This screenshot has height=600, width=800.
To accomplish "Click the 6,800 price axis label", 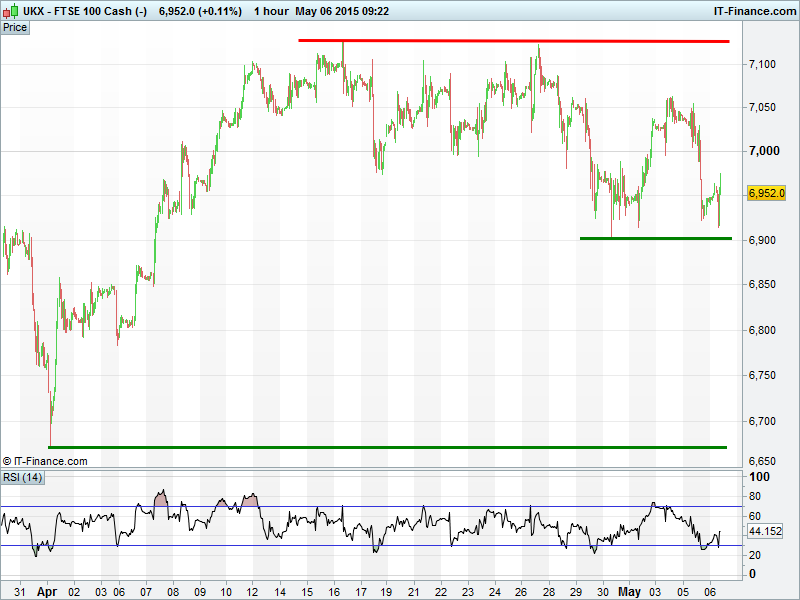I will (762, 330).
